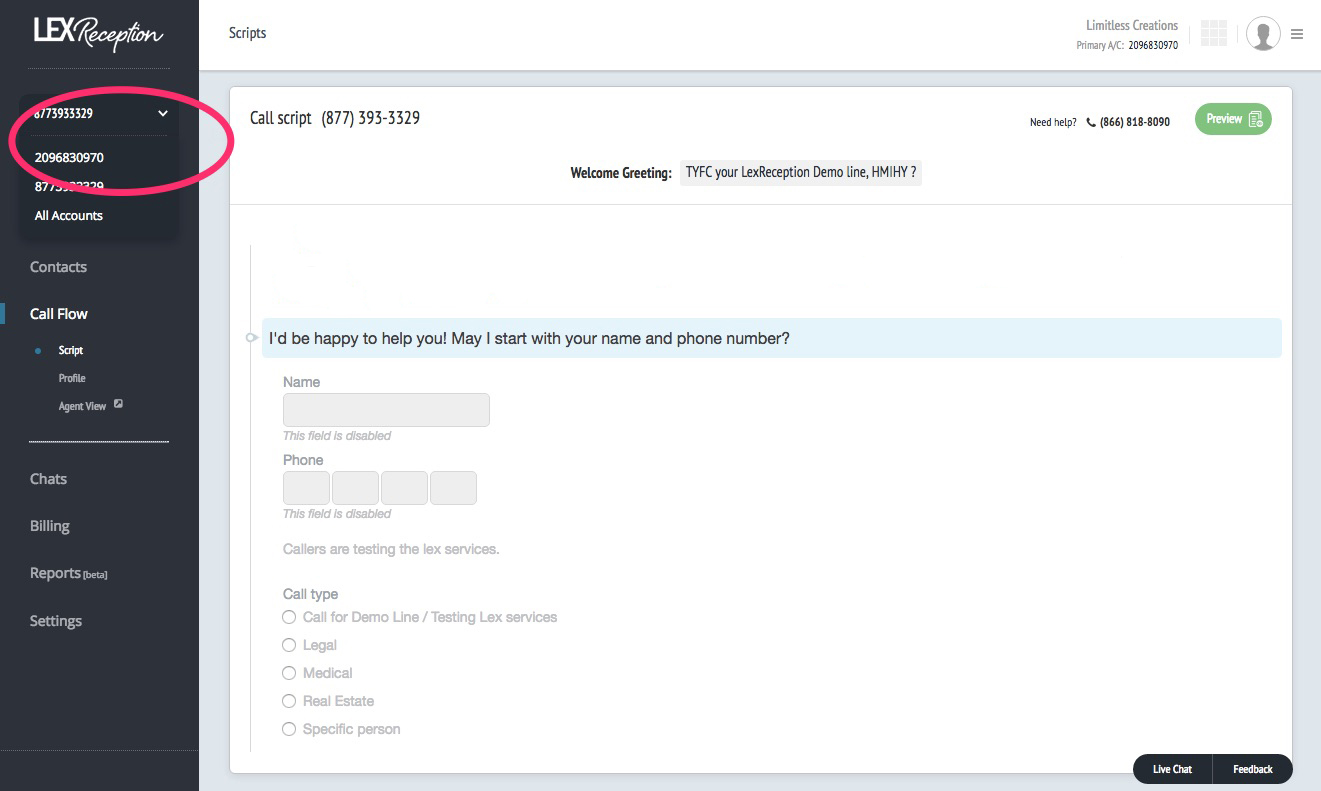Click the script step node marker
Image resolution: width=1321 pixels, height=791 pixels.
tap(251, 338)
